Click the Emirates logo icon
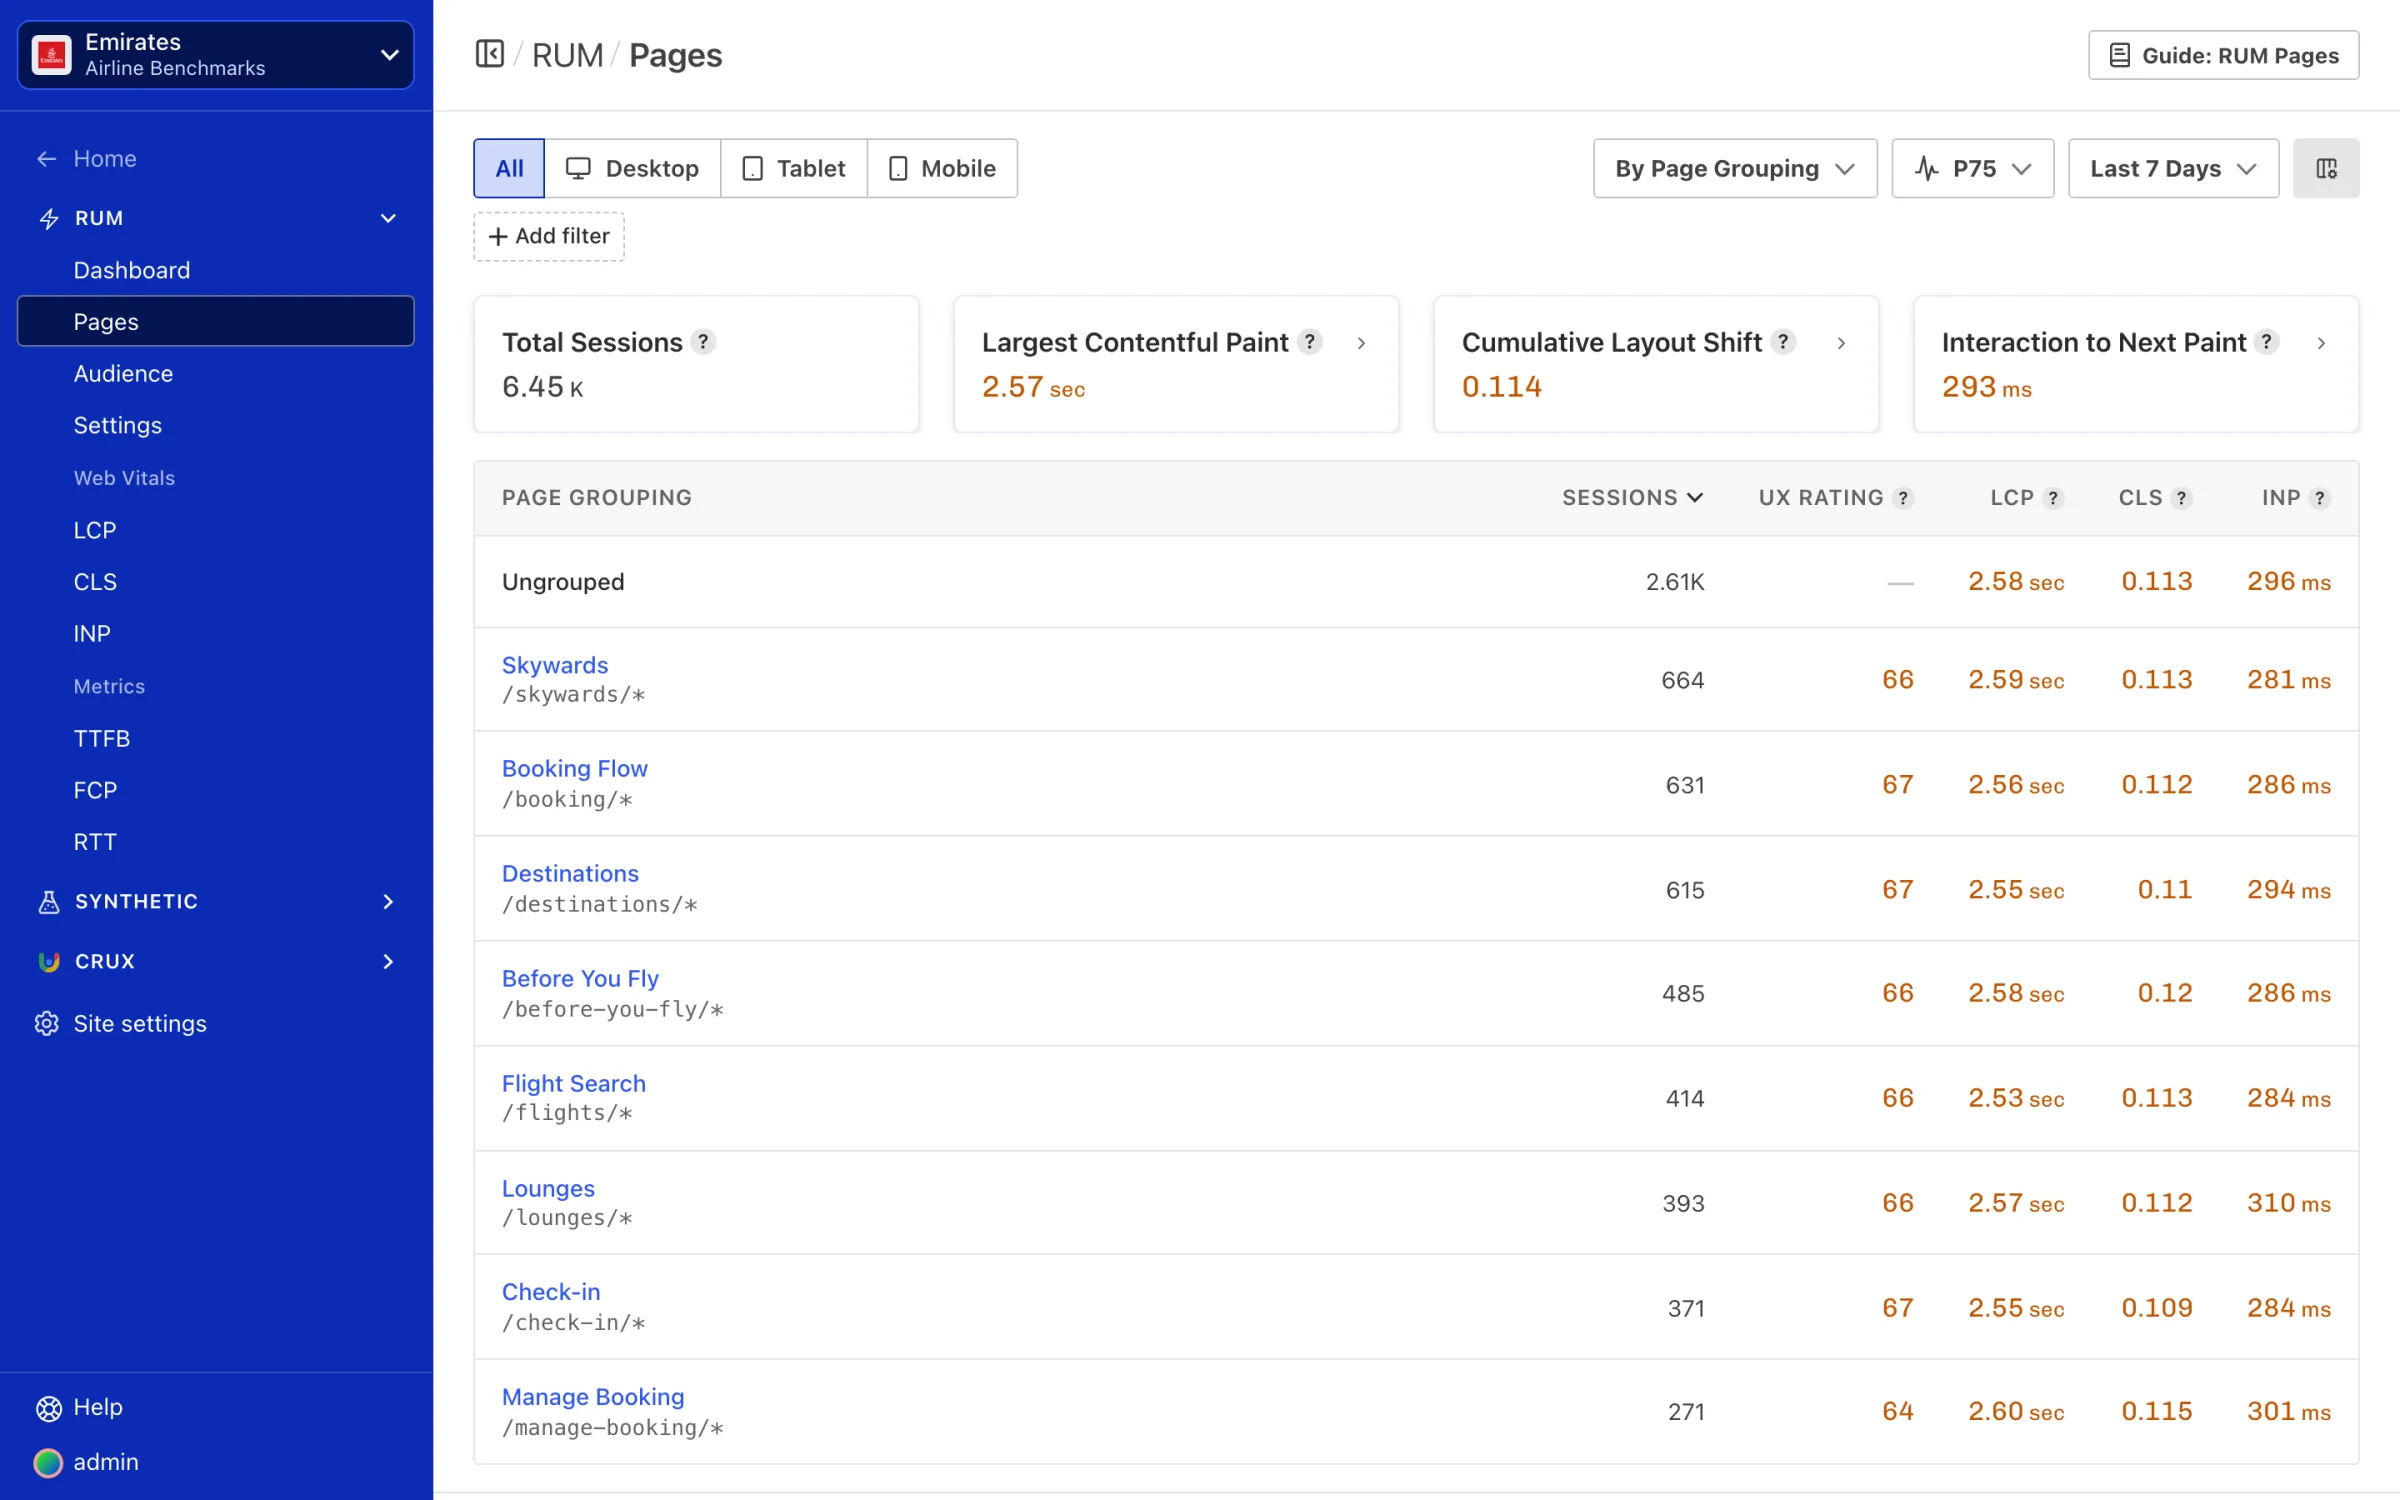Viewport: 2400px width, 1500px height. click(x=51, y=55)
